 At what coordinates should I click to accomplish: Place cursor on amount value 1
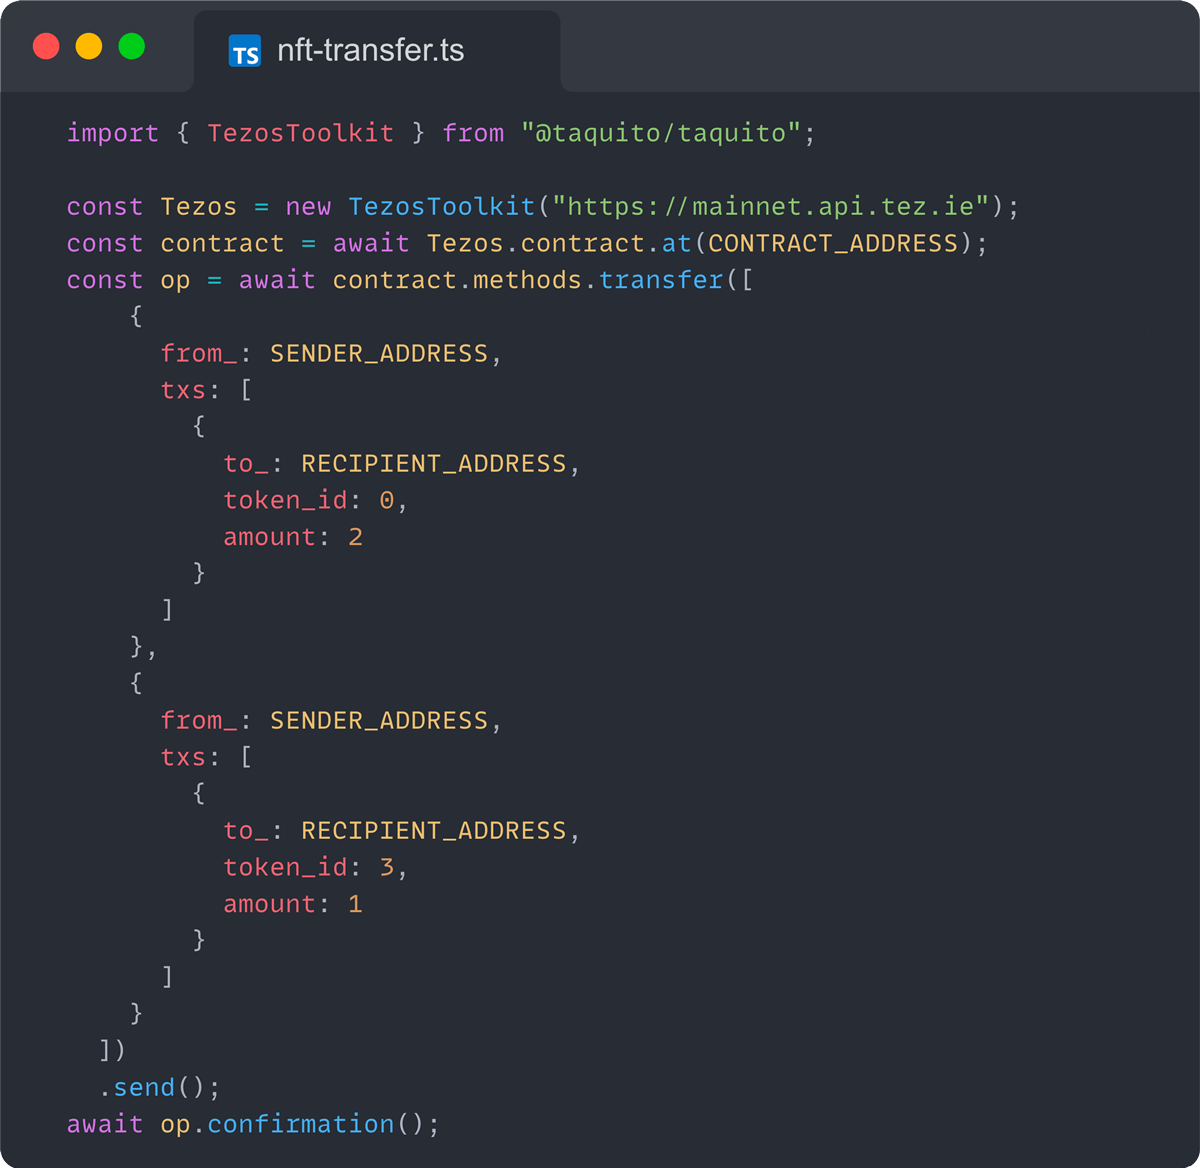pos(355,904)
